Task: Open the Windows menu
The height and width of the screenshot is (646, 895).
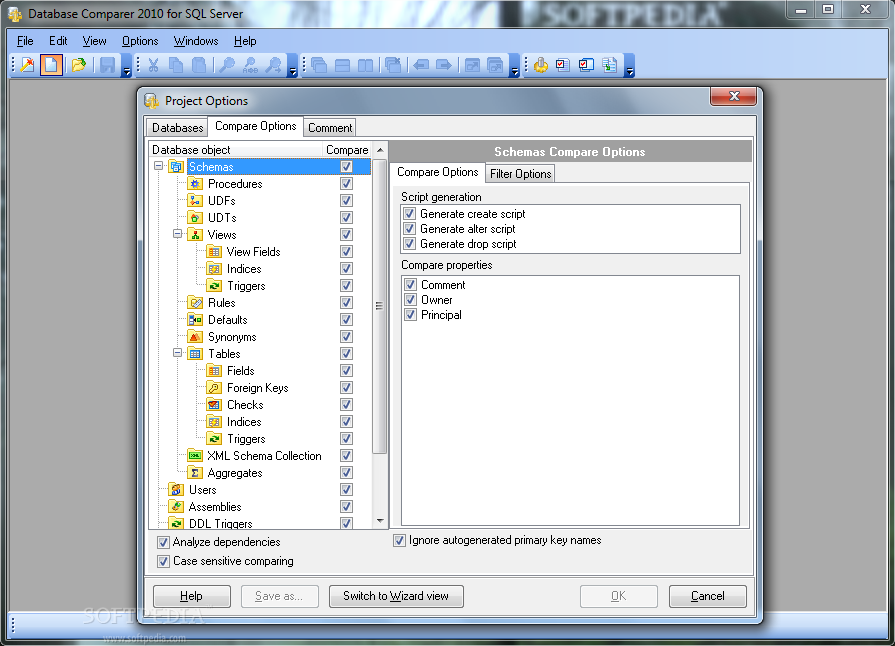Action: coord(196,41)
